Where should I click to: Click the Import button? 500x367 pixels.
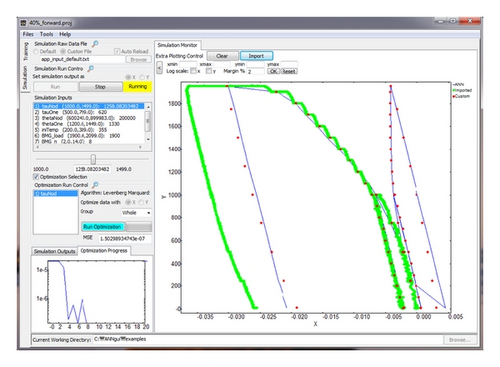coord(256,56)
